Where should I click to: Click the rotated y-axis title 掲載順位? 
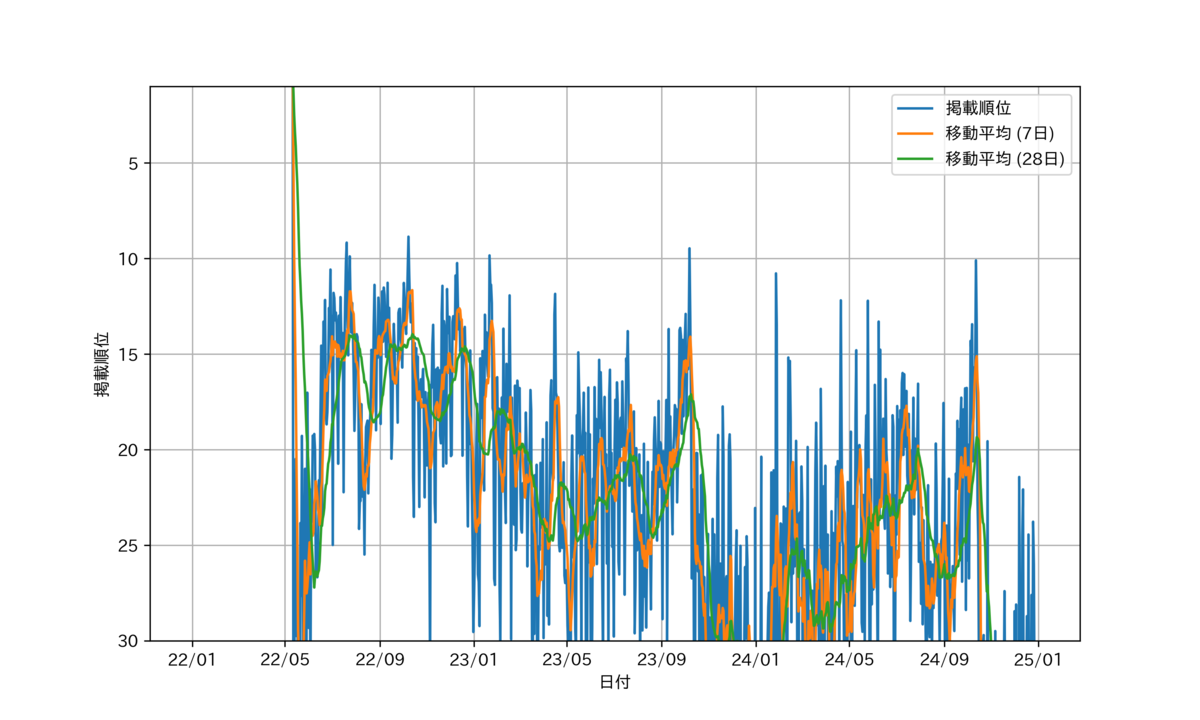(102, 363)
